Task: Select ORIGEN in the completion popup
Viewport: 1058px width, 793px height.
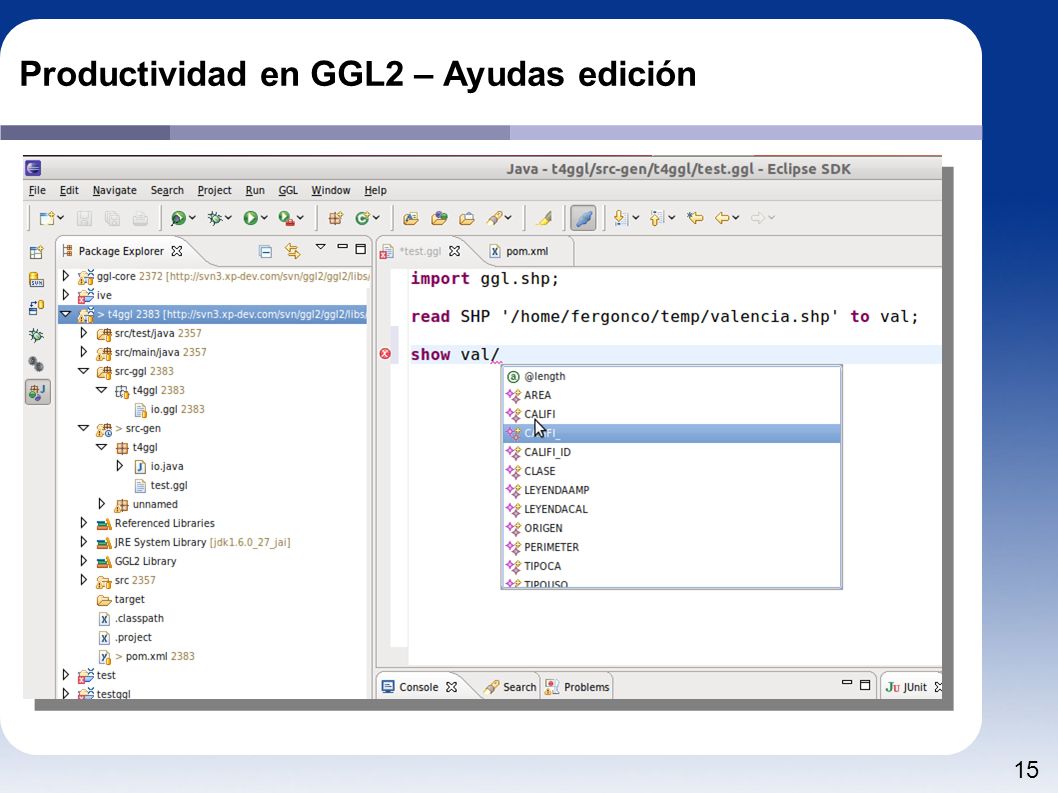Action: coord(672,528)
